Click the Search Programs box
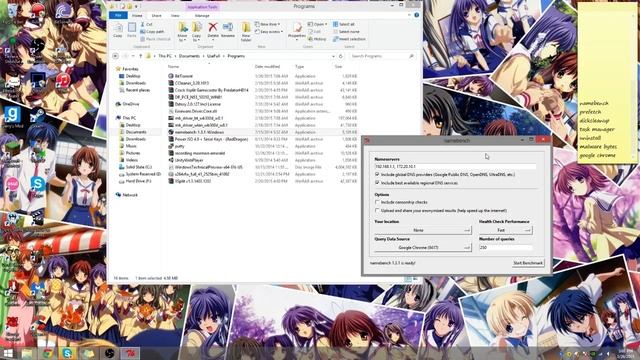Screen dimensions: 640x360 click(382, 56)
